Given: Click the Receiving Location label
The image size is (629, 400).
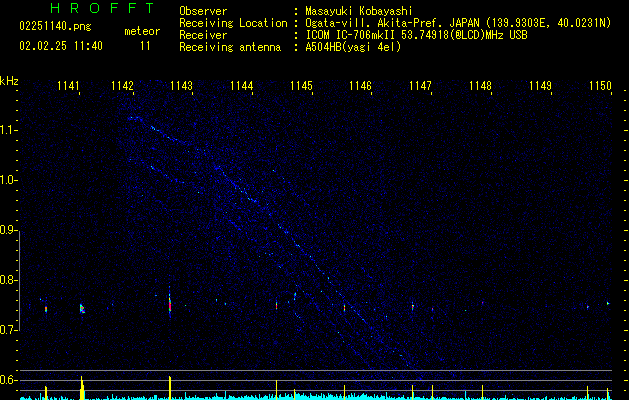Looking at the screenshot, I should coord(233,23).
